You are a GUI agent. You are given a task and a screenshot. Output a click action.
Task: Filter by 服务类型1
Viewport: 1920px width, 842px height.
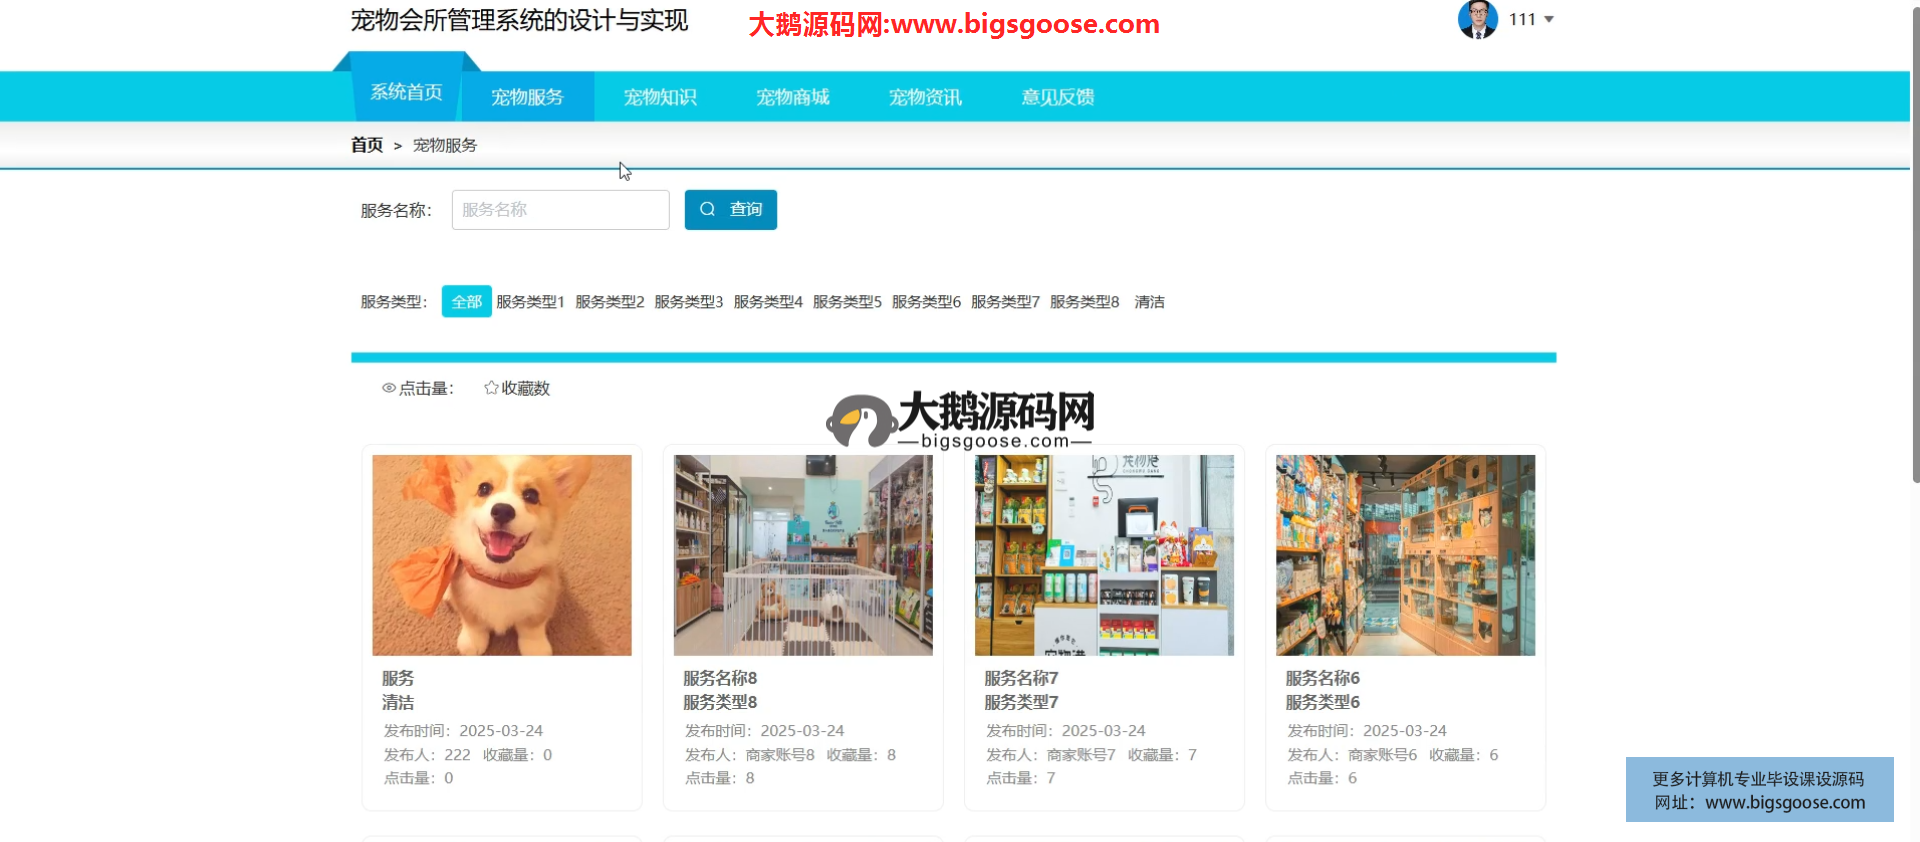tap(530, 302)
